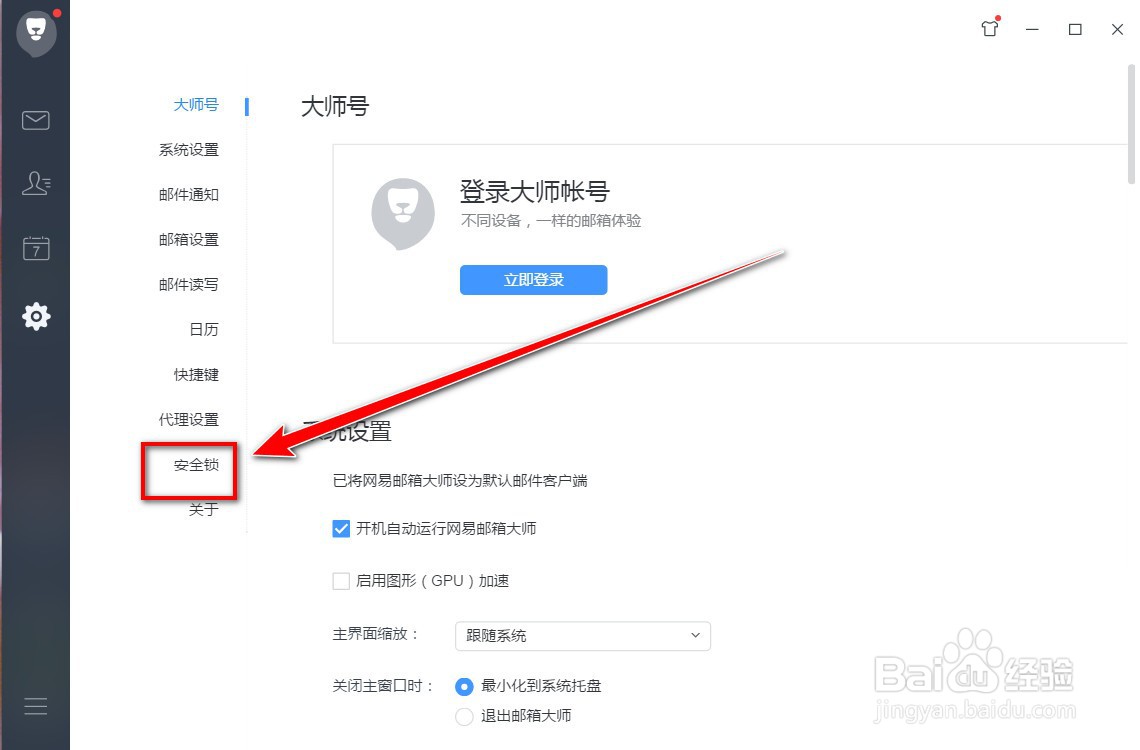This screenshot has height=750, width=1140.
Task: Open the calendar icon in sidebar
Action: click(36, 248)
